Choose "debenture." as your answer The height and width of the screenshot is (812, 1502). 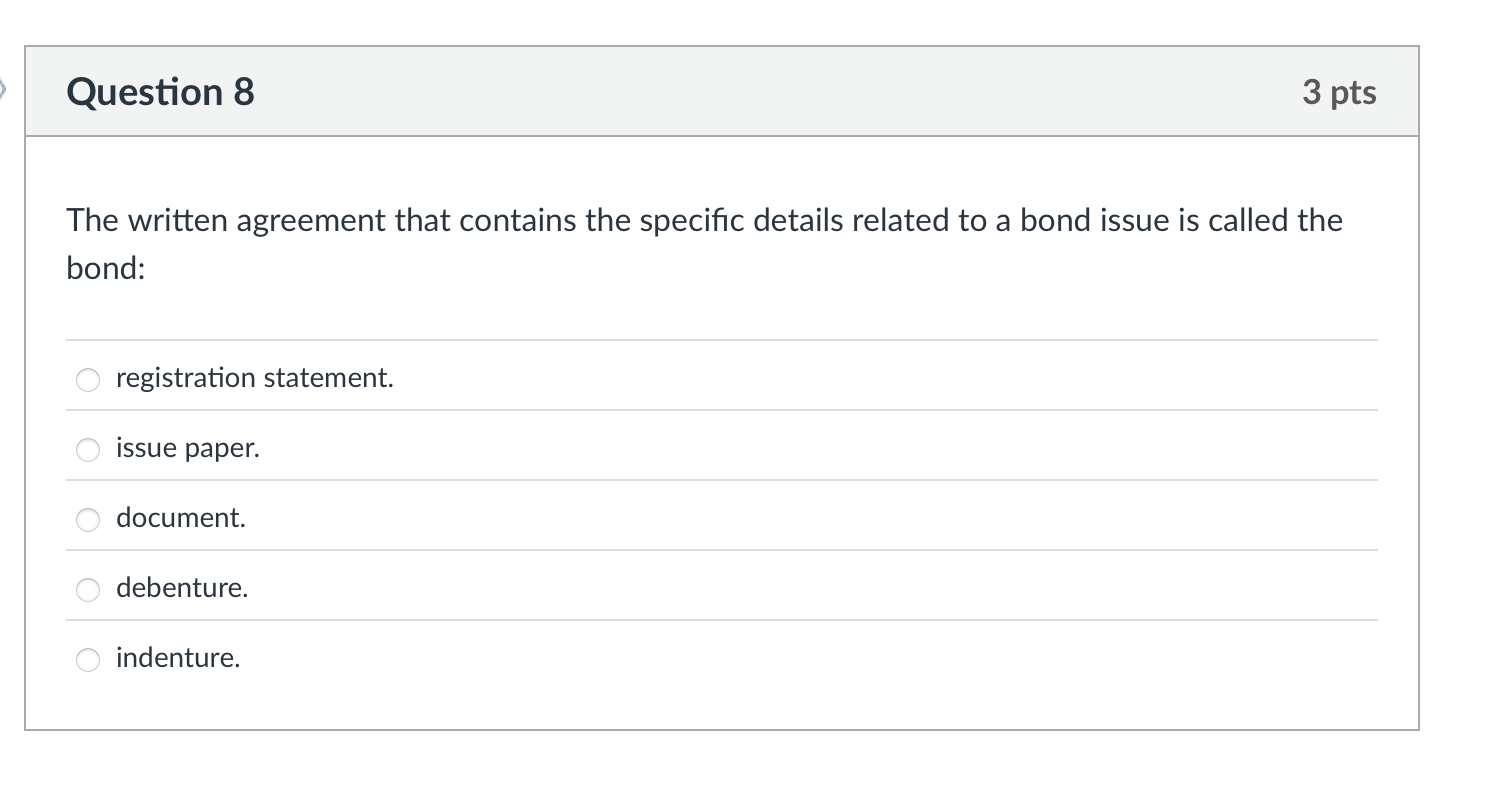click(182, 588)
